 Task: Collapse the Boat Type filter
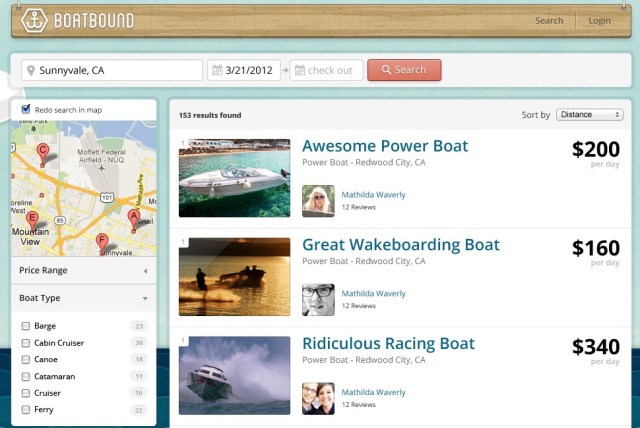click(x=84, y=298)
